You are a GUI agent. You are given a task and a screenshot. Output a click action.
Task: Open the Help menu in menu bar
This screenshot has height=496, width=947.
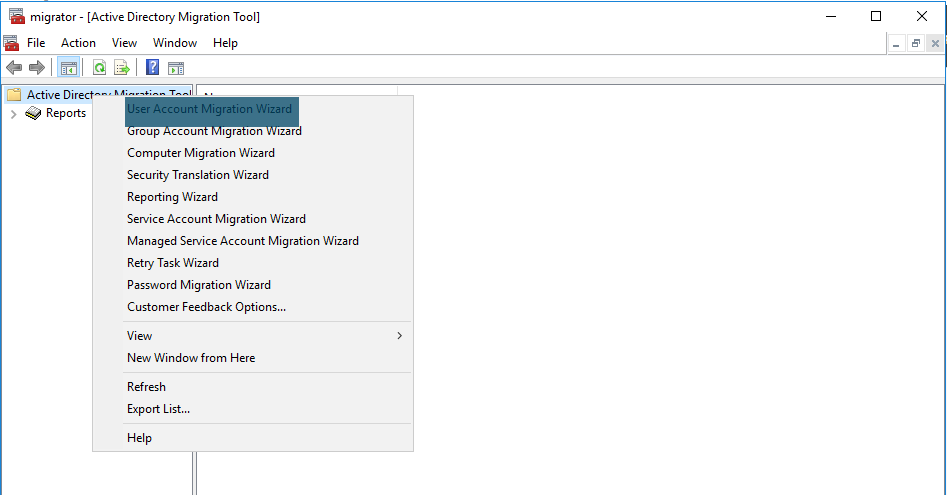[x=225, y=43]
